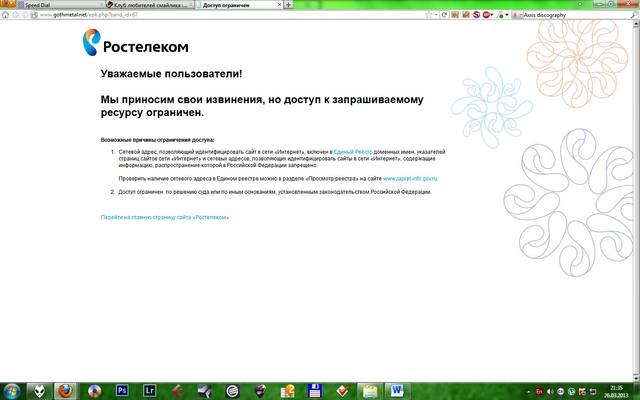Open the grey tool app taskbar icon
This screenshot has width=640, height=400.
205,391
